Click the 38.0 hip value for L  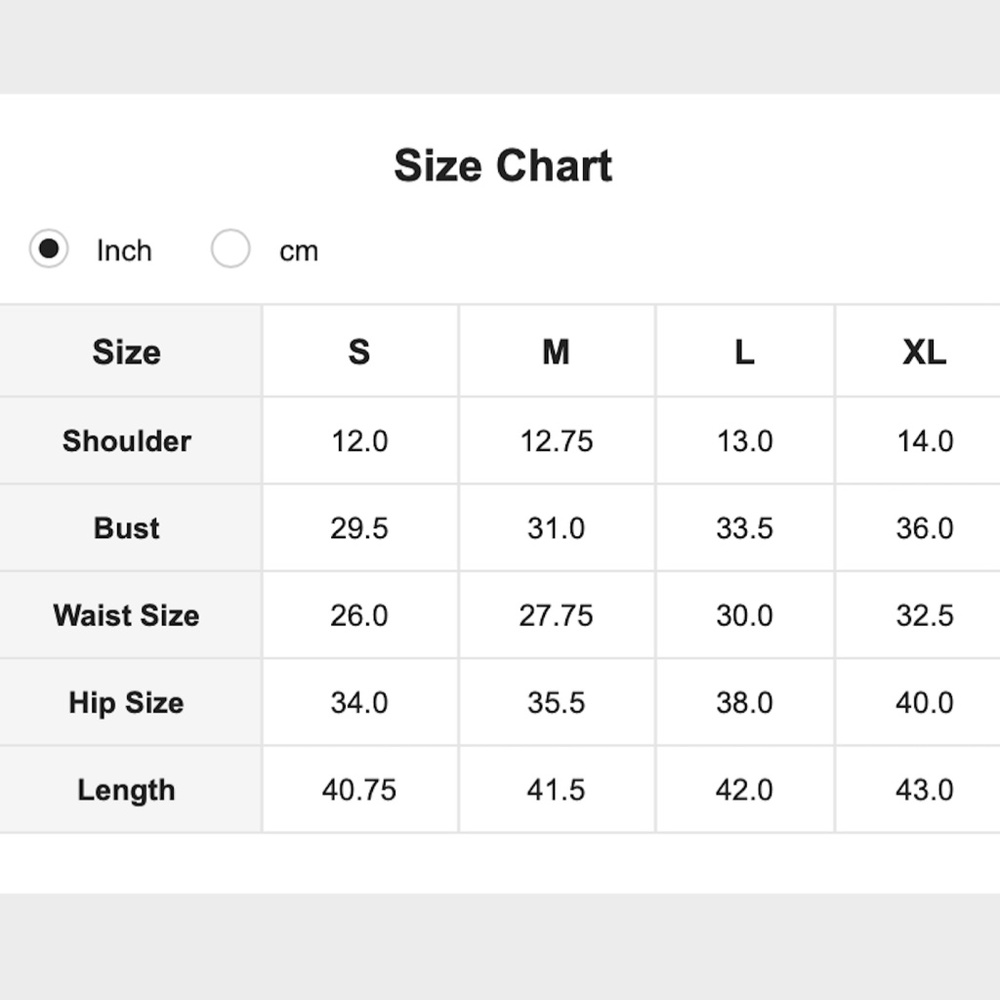744,703
